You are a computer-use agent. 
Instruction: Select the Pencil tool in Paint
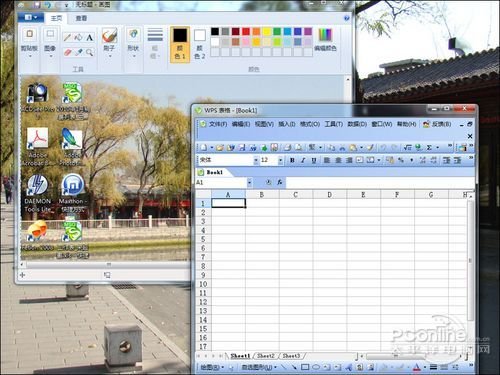point(67,37)
